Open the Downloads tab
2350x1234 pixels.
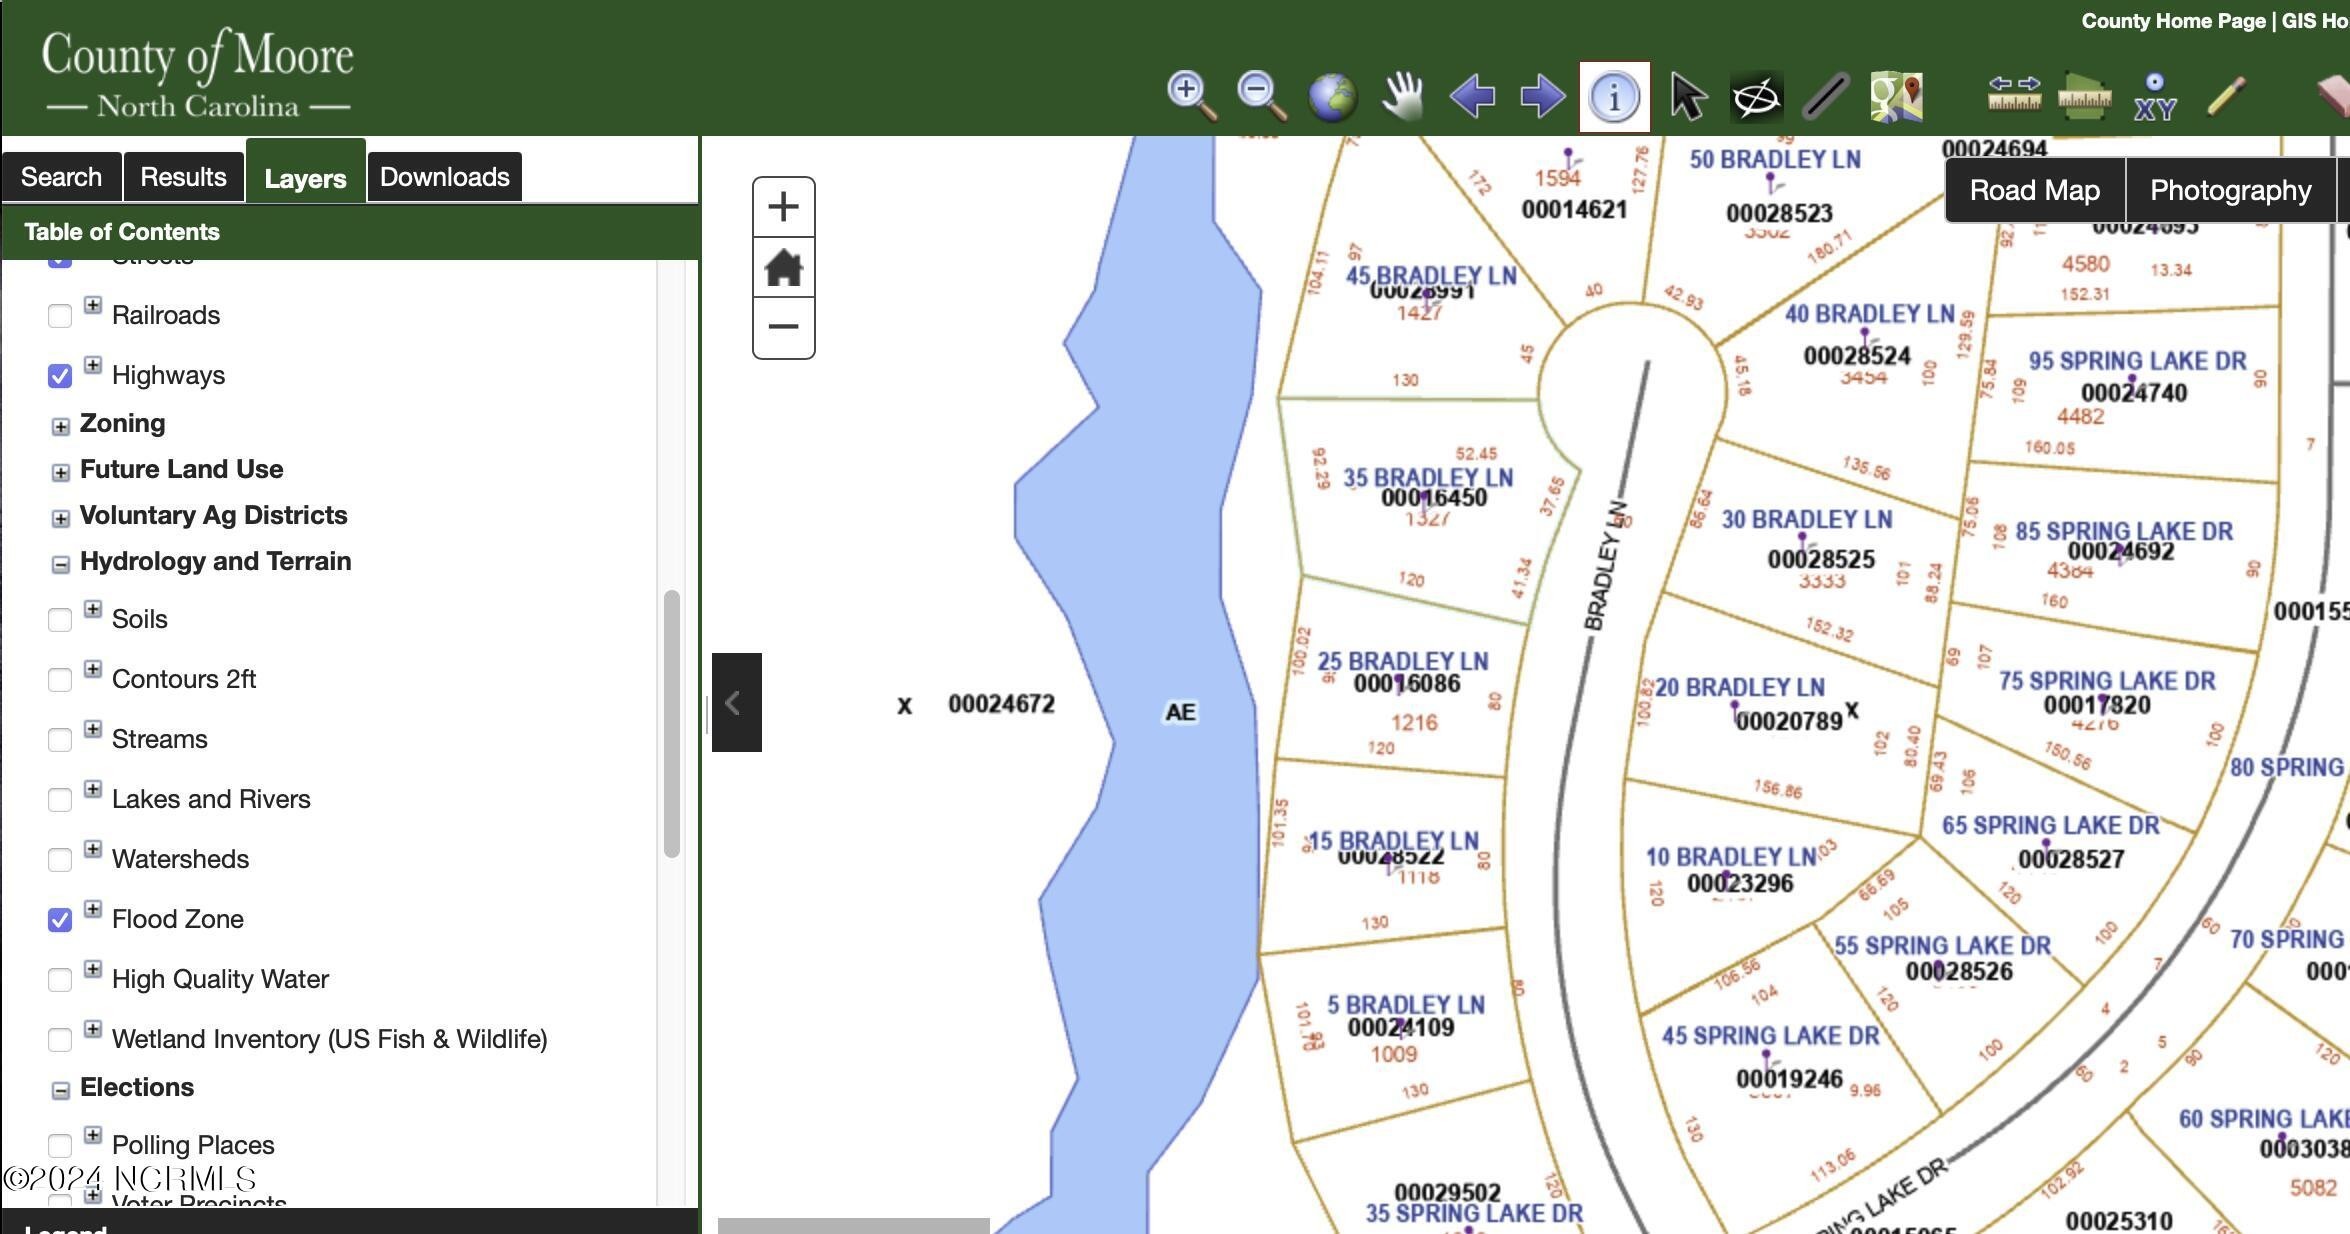click(x=445, y=177)
